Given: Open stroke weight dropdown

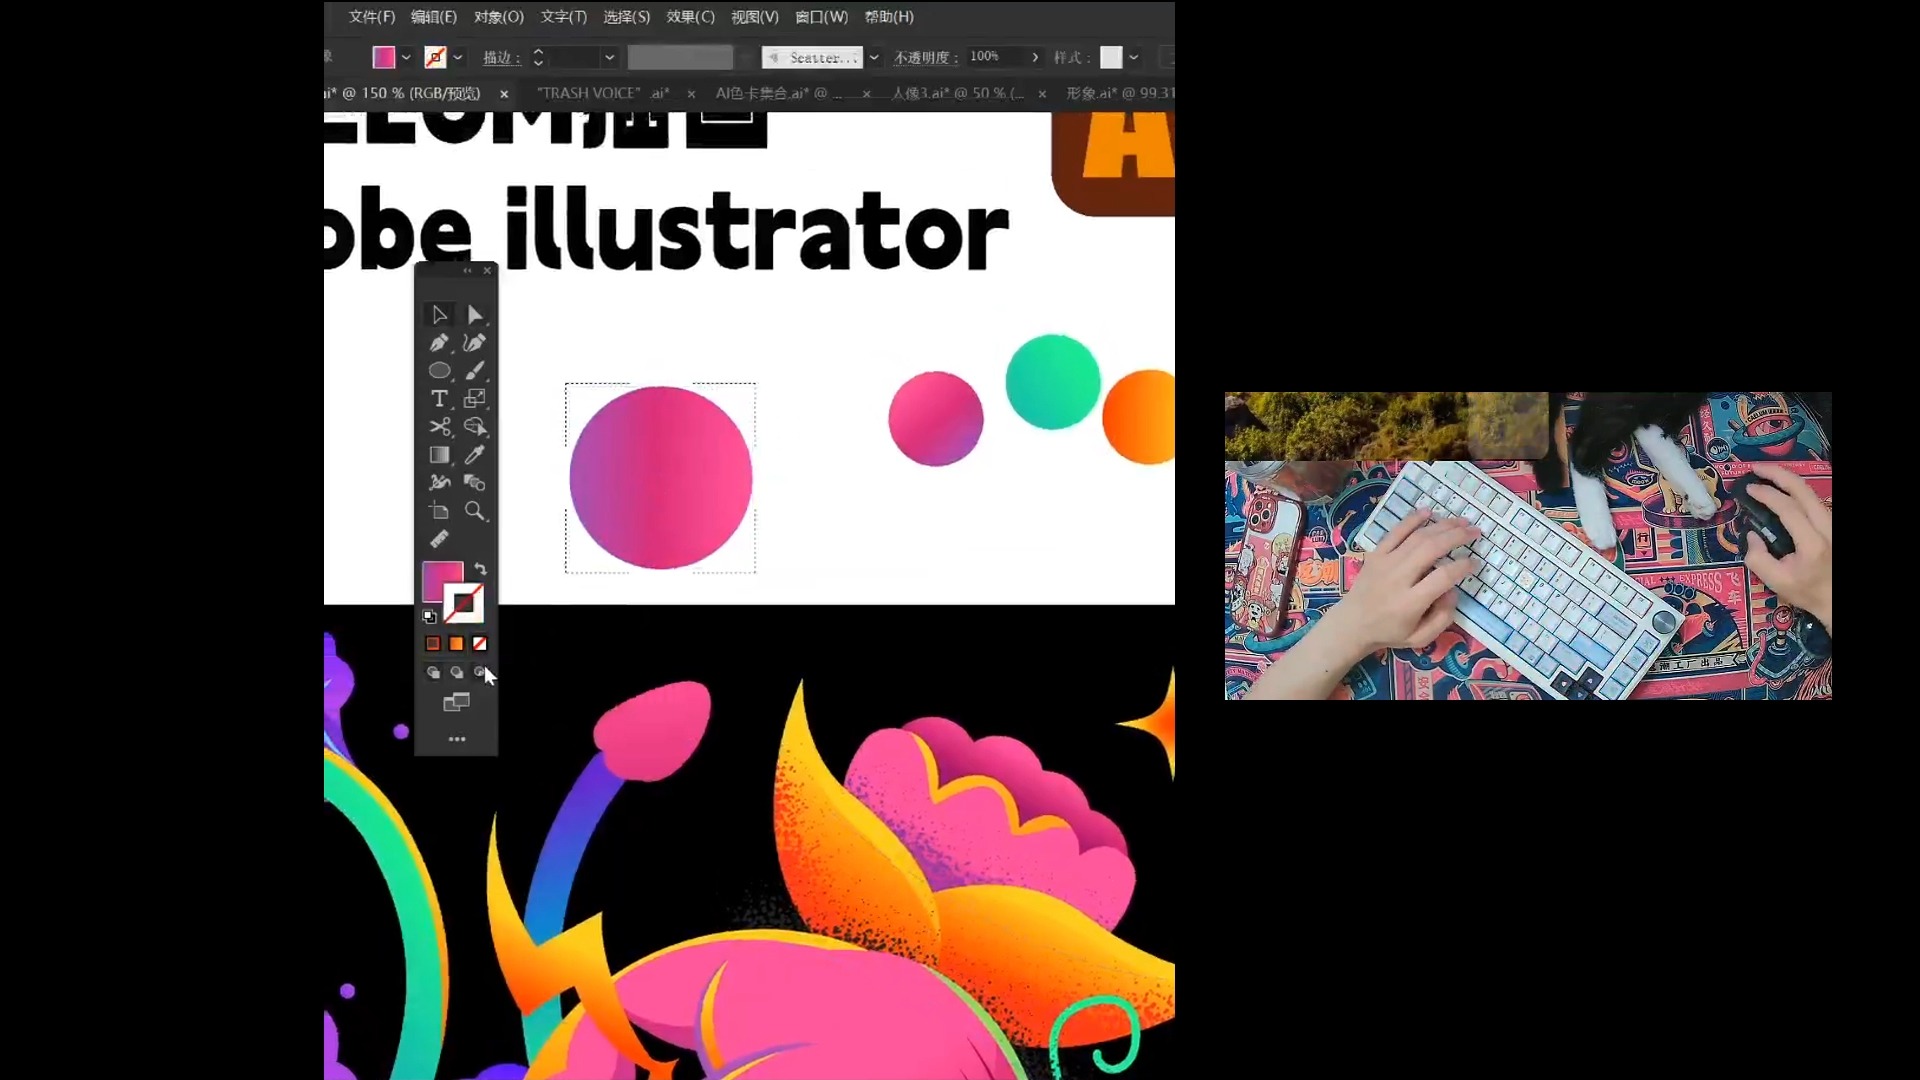Looking at the screenshot, I should tap(609, 58).
